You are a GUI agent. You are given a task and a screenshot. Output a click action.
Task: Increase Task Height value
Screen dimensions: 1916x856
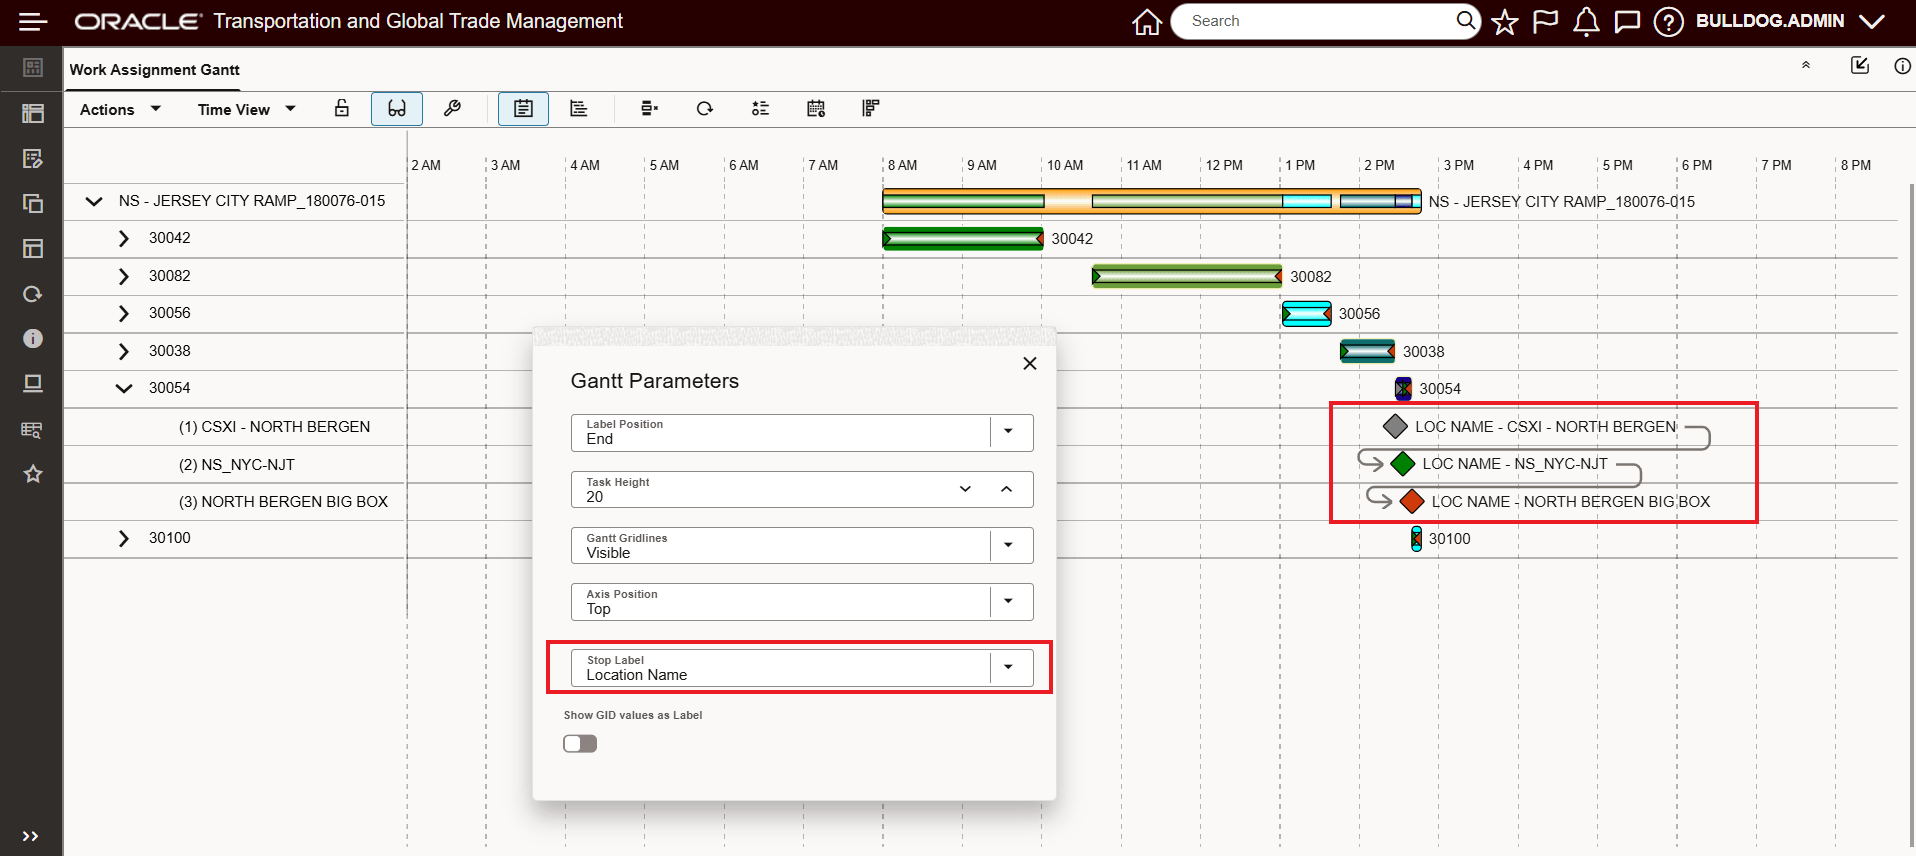pyautogui.click(x=1007, y=489)
